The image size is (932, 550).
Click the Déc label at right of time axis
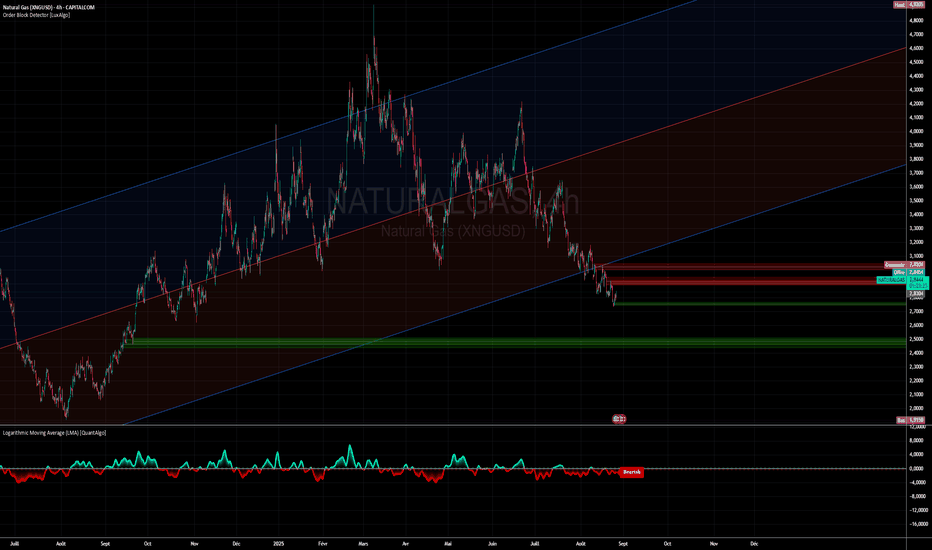tap(754, 543)
